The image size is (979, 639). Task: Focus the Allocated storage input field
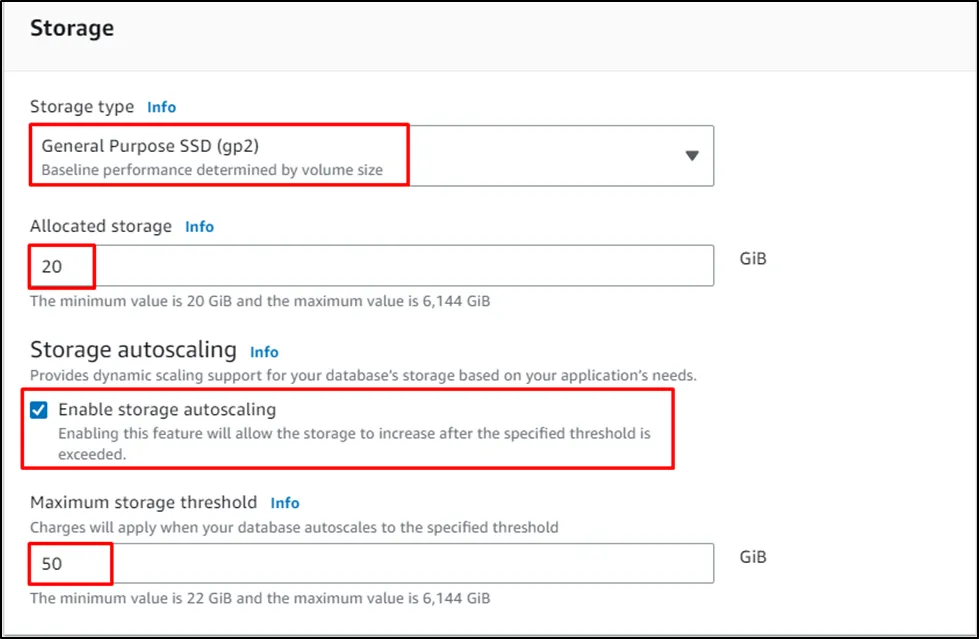370,266
